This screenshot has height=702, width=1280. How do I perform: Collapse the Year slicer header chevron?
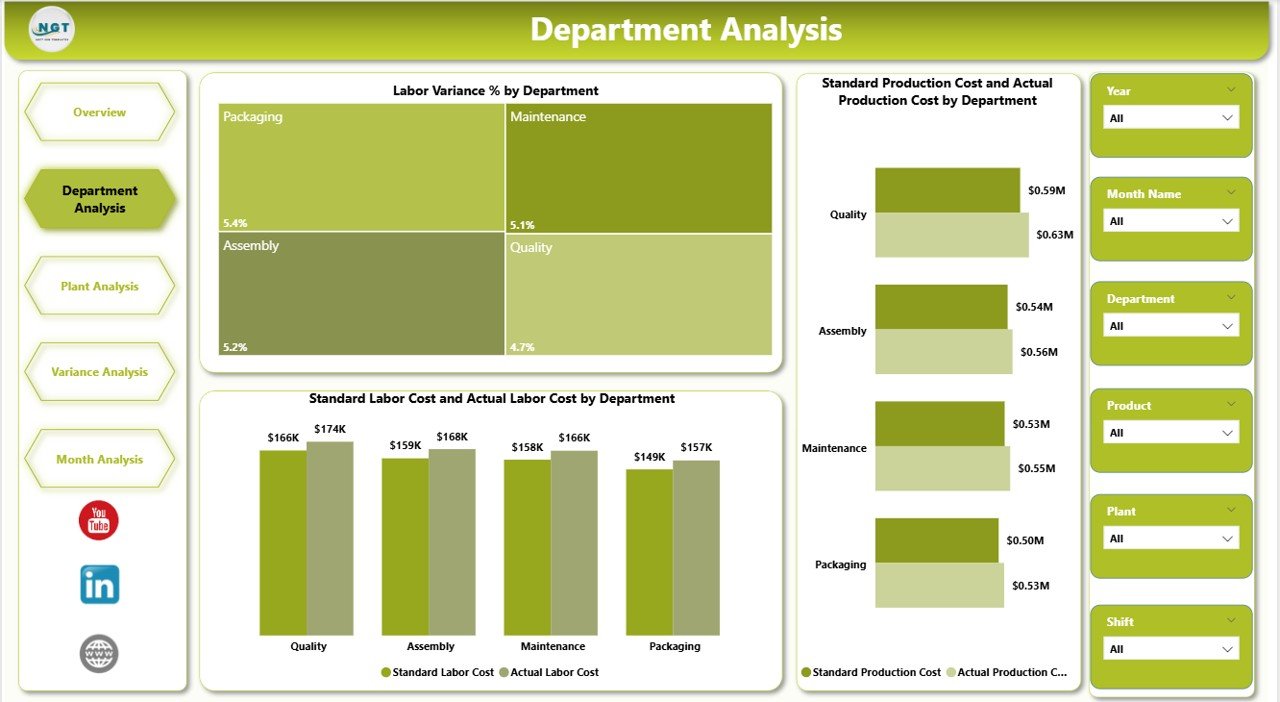pyautogui.click(x=1230, y=89)
